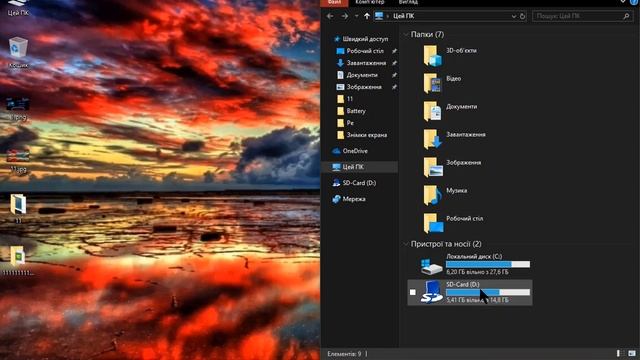This screenshot has width=640, height=360.
Task: Select the Локальний диск (C:) drive icon
Action: pyautogui.click(x=431, y=266)
